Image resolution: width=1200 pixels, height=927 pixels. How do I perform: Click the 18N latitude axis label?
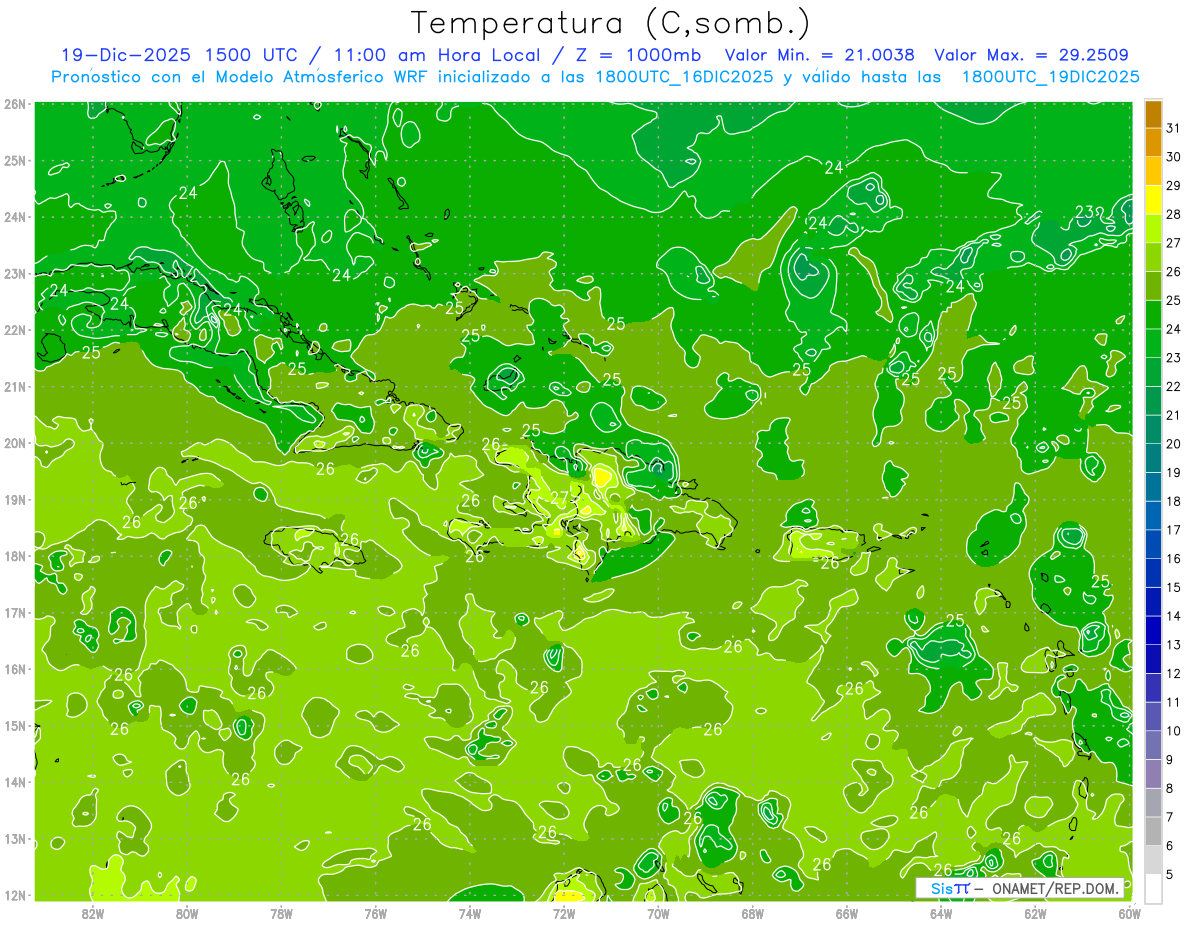pos(15,556)
